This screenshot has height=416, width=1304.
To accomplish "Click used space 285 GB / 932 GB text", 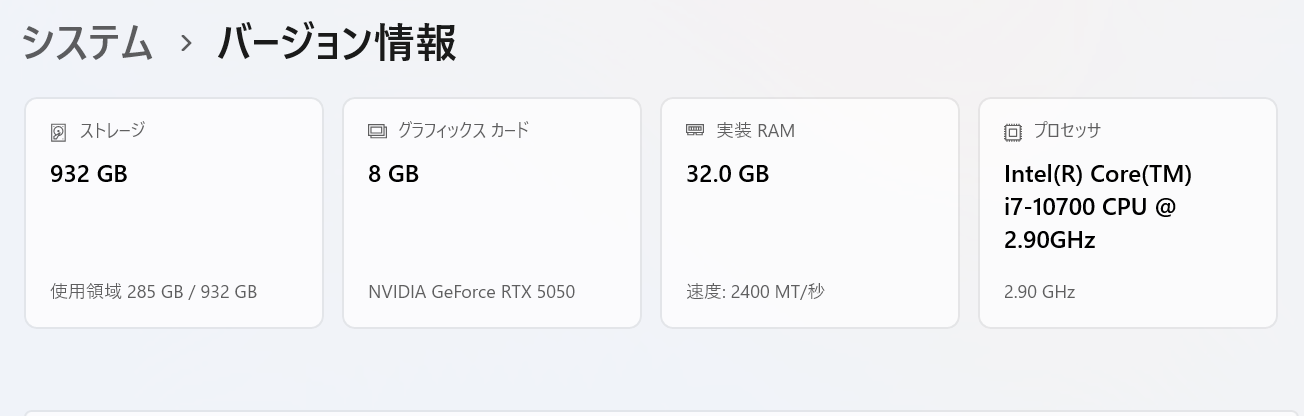I will 154,292.
